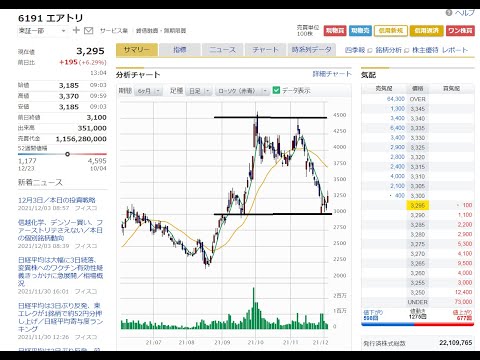Open the 株主優待 link
This screenshot has width=480, height=360.
click(425, 50)
